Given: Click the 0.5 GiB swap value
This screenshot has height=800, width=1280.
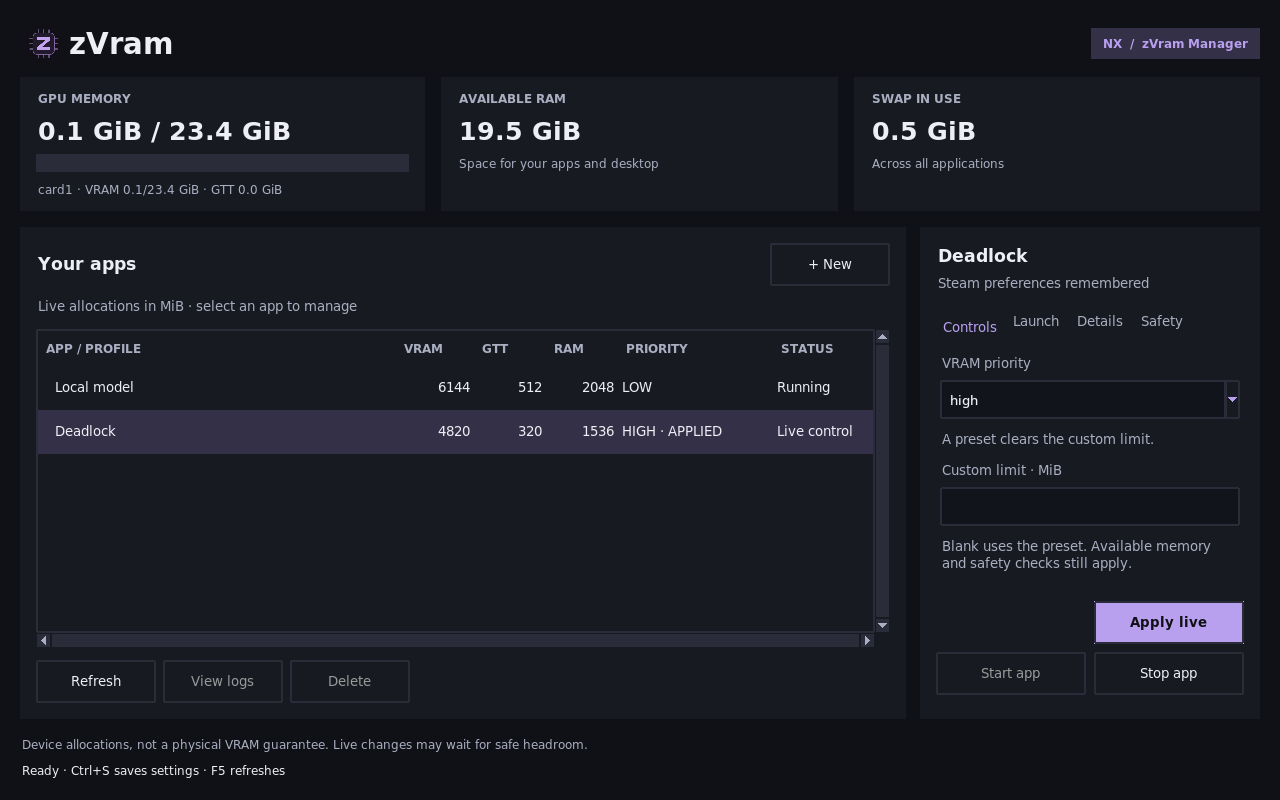Looking at the screenshot, I should point(924,131).
